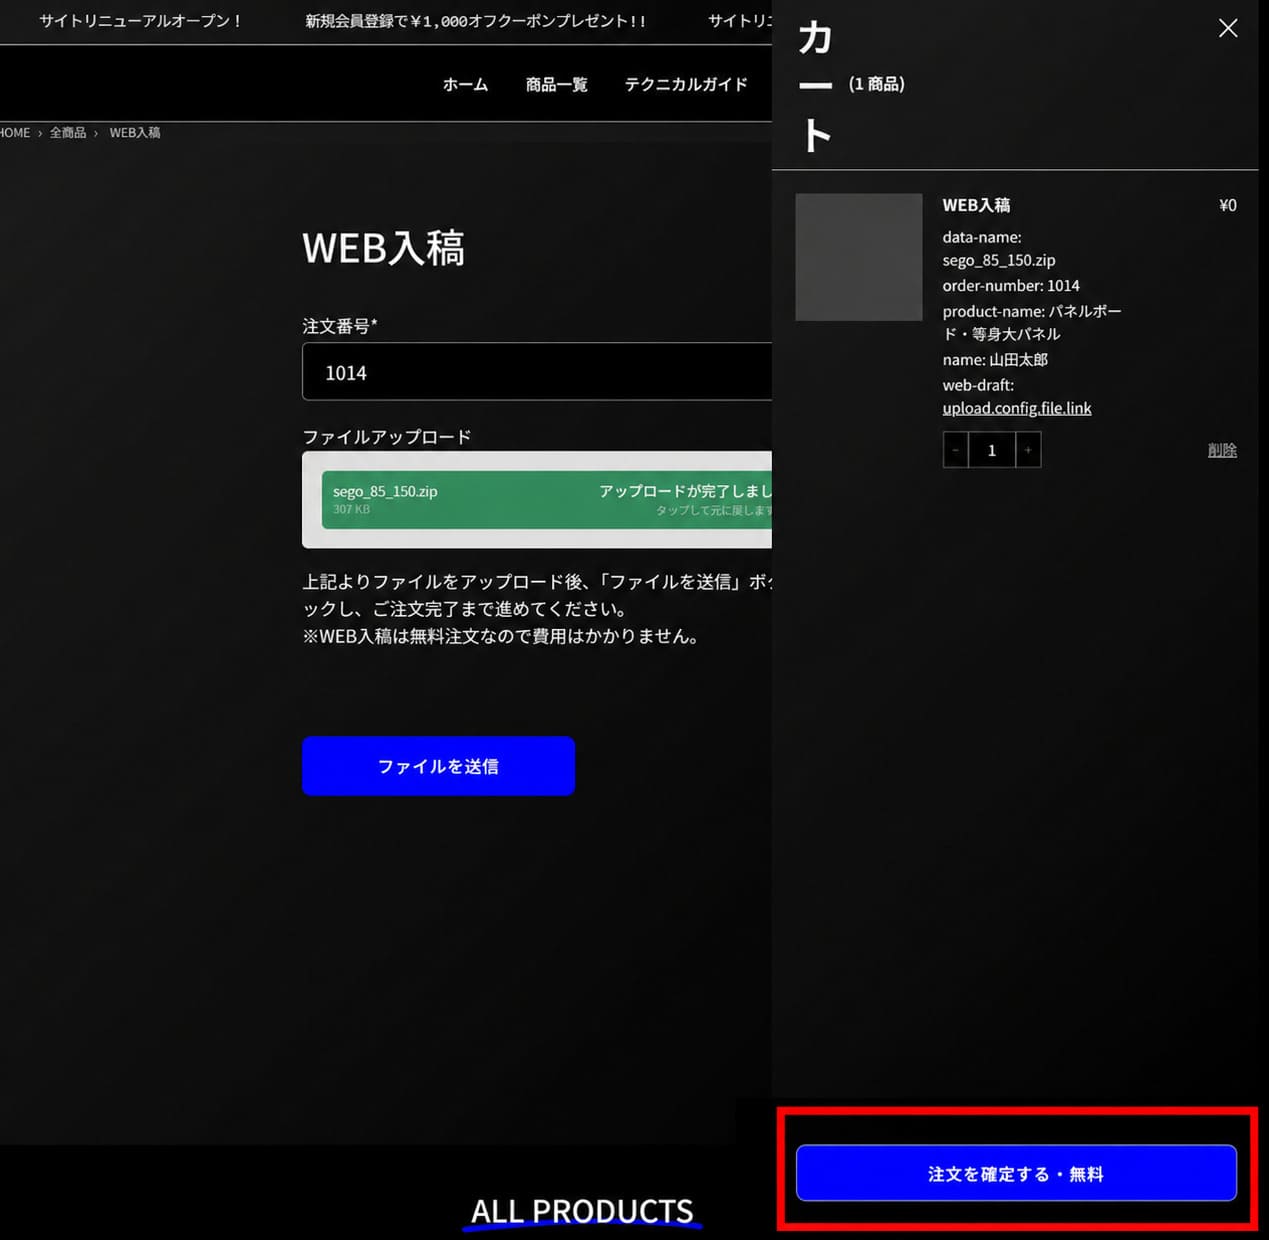Click the ¥0 price in cart

pos(1228,205)
